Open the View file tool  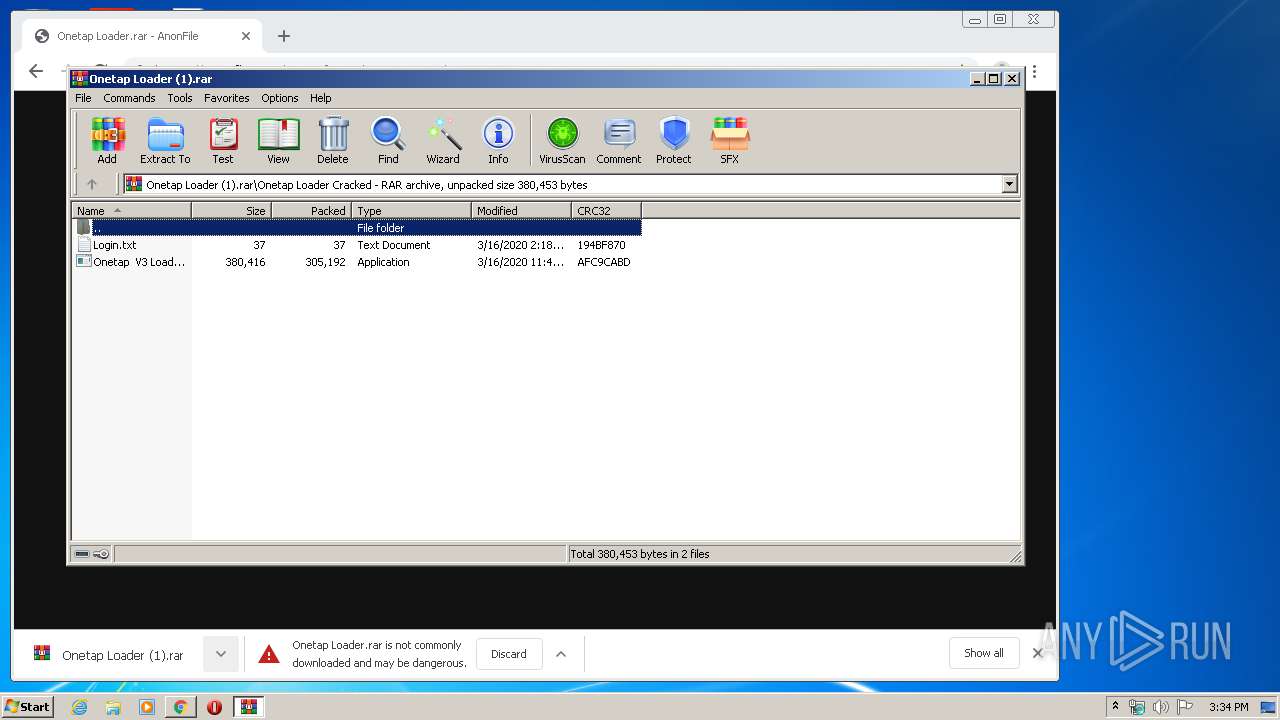coord(278,140)
